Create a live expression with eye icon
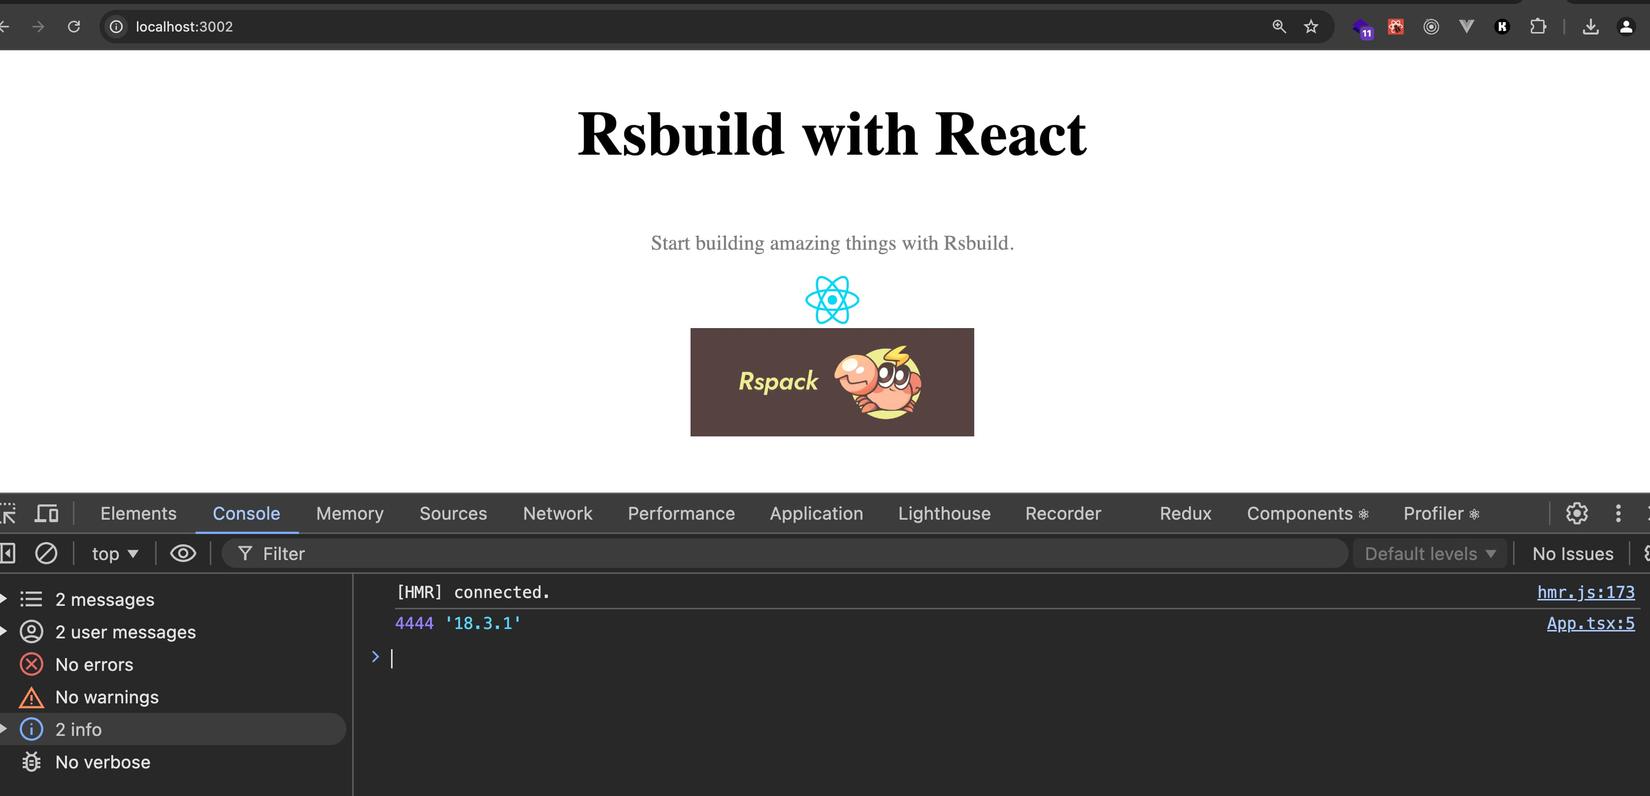The image size is (1650, 796). [183, 553]
